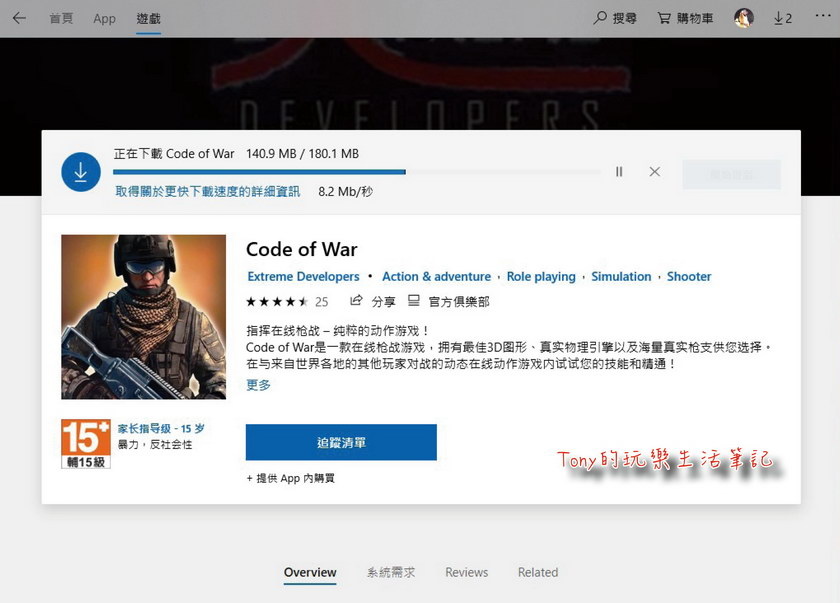The height and width of the screenshot is (603, 840).
Task: Click the star rating with 25 reviews
Action: pos(287,302)
